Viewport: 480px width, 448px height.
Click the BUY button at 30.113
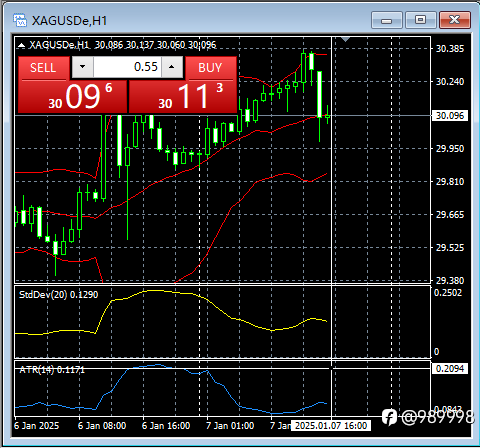pyautogui.click(x=183, y=85)
